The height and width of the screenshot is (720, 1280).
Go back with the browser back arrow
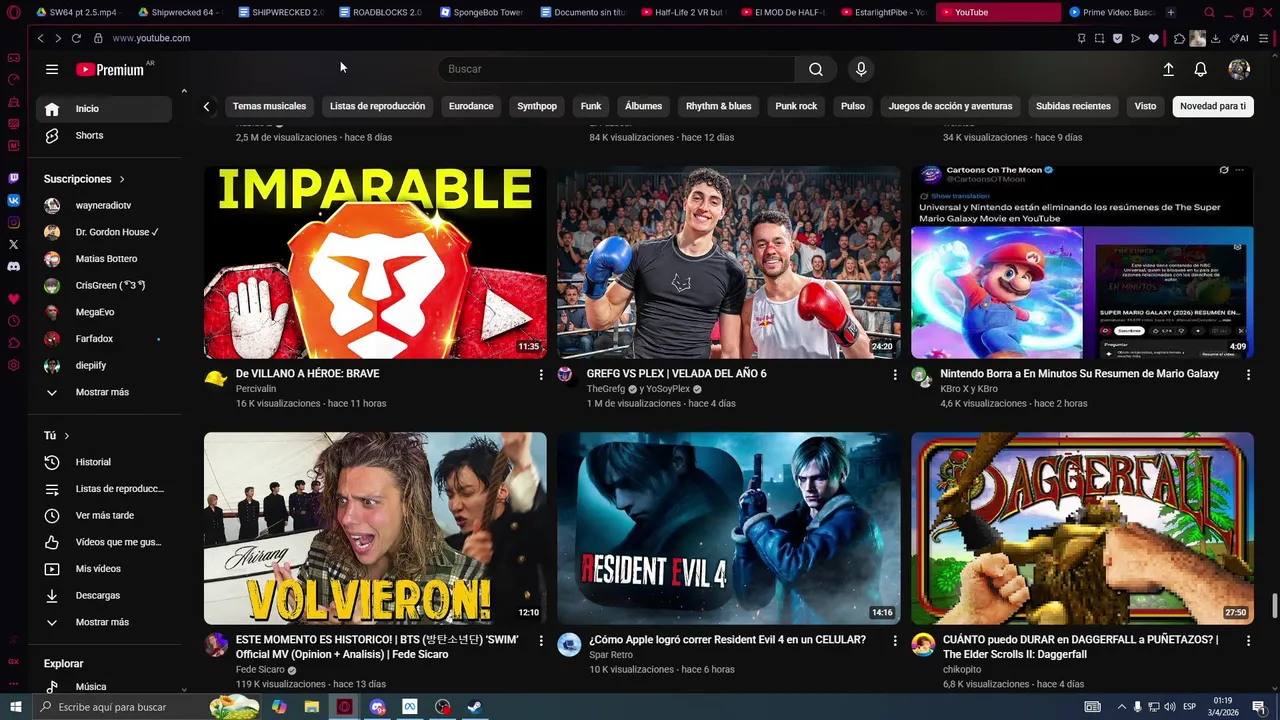point(40,38)
